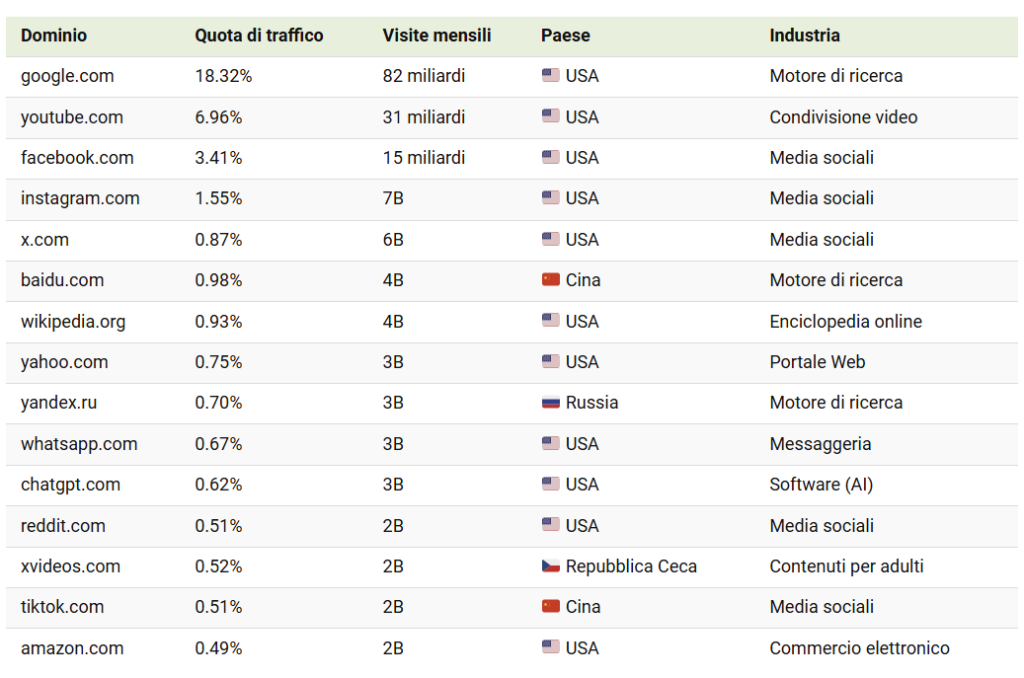Select the Industria column header
1024x678 pixels.
[x=804, y=35]
